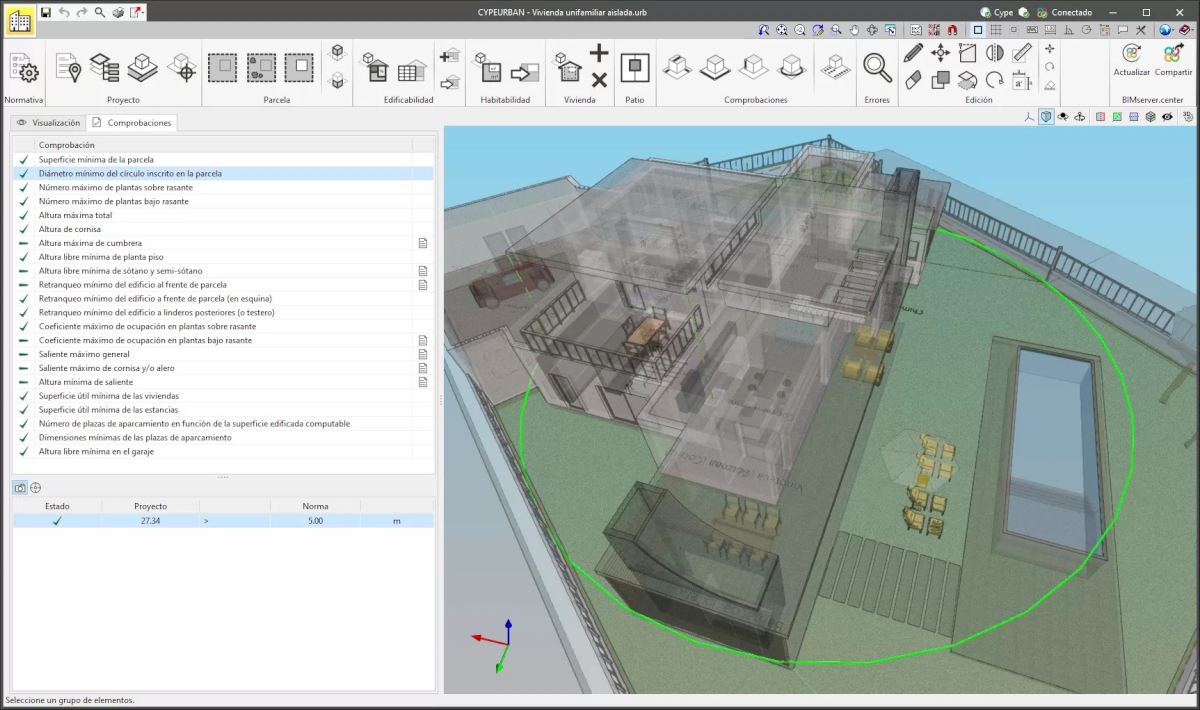
Task: Toggle the camera view button in results panel
Action: click(19, 488)
